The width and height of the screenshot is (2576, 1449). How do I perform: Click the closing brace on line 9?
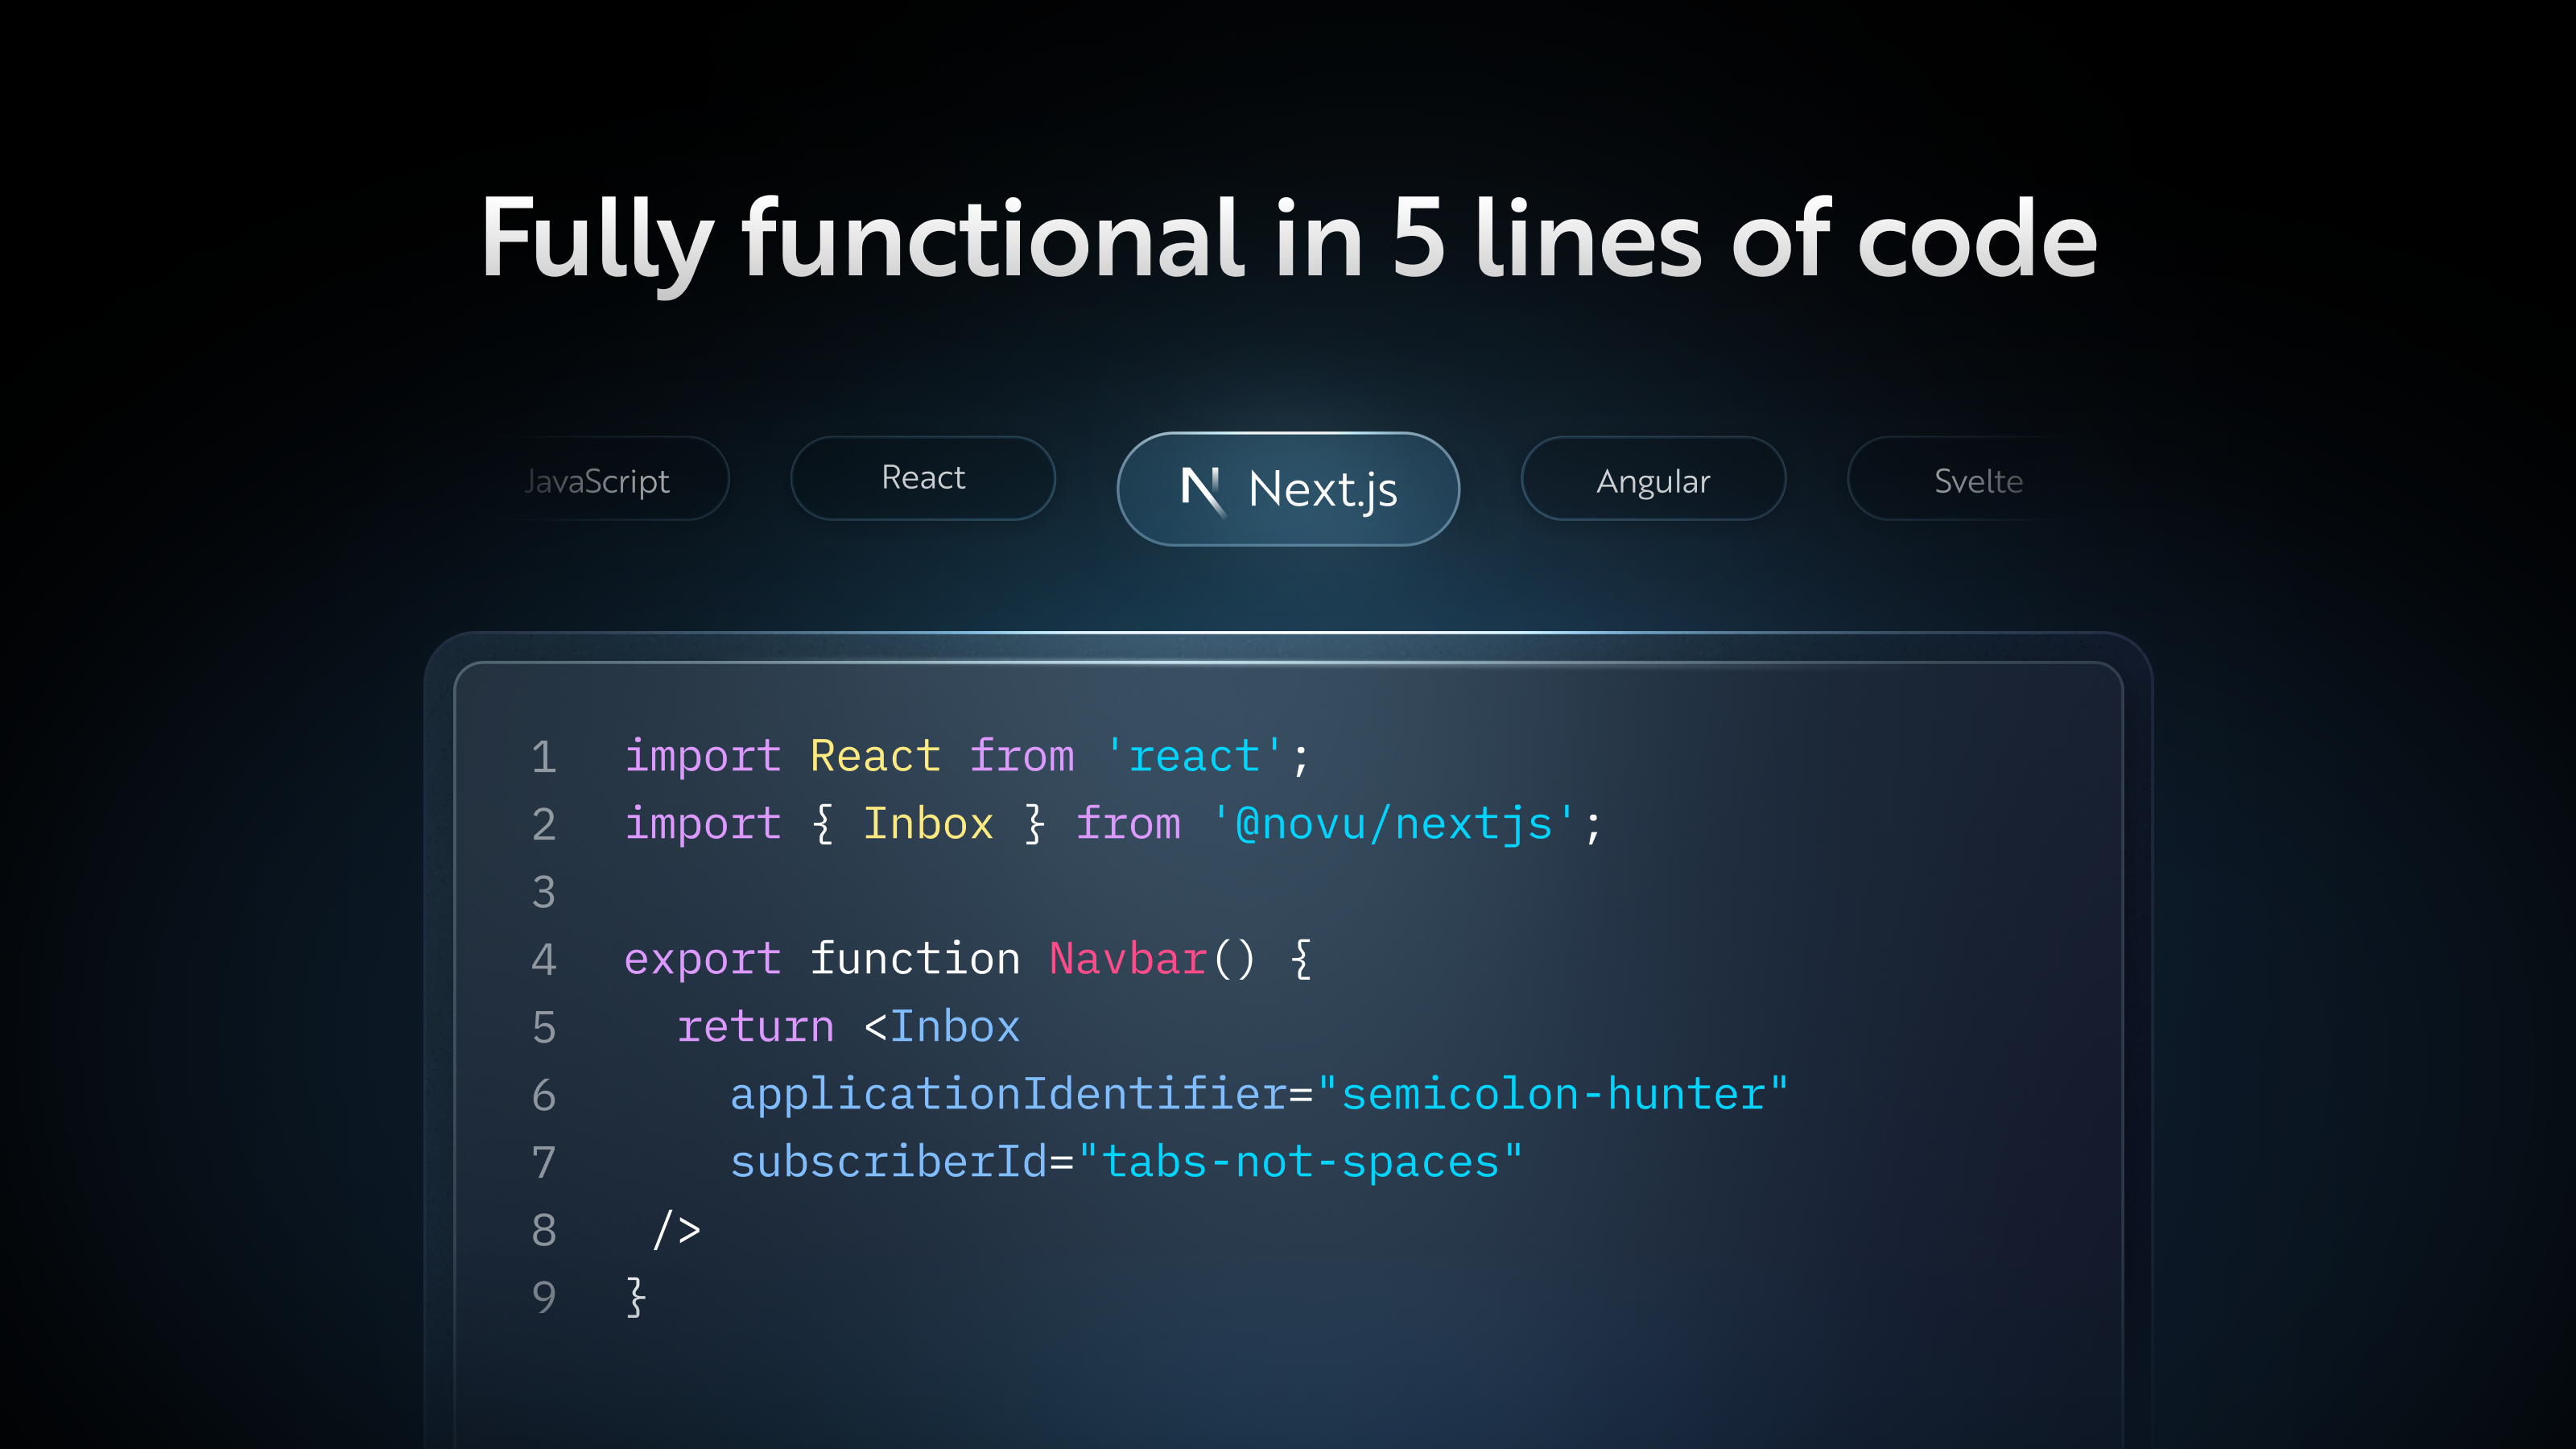coord(636,1297)
